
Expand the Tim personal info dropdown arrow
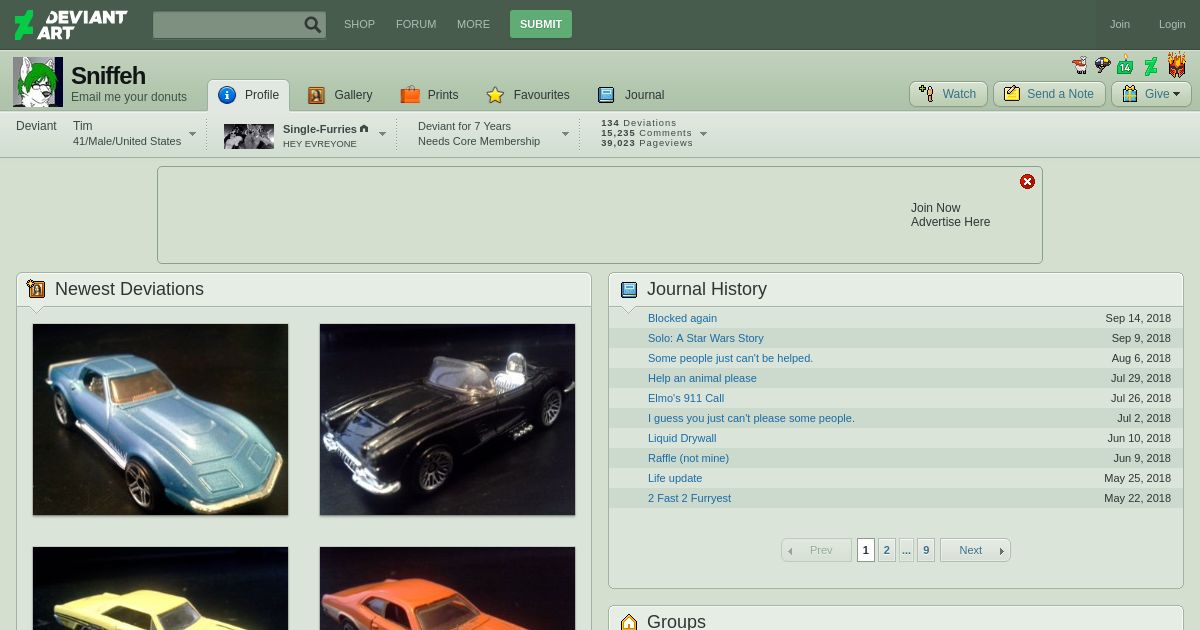193,134
